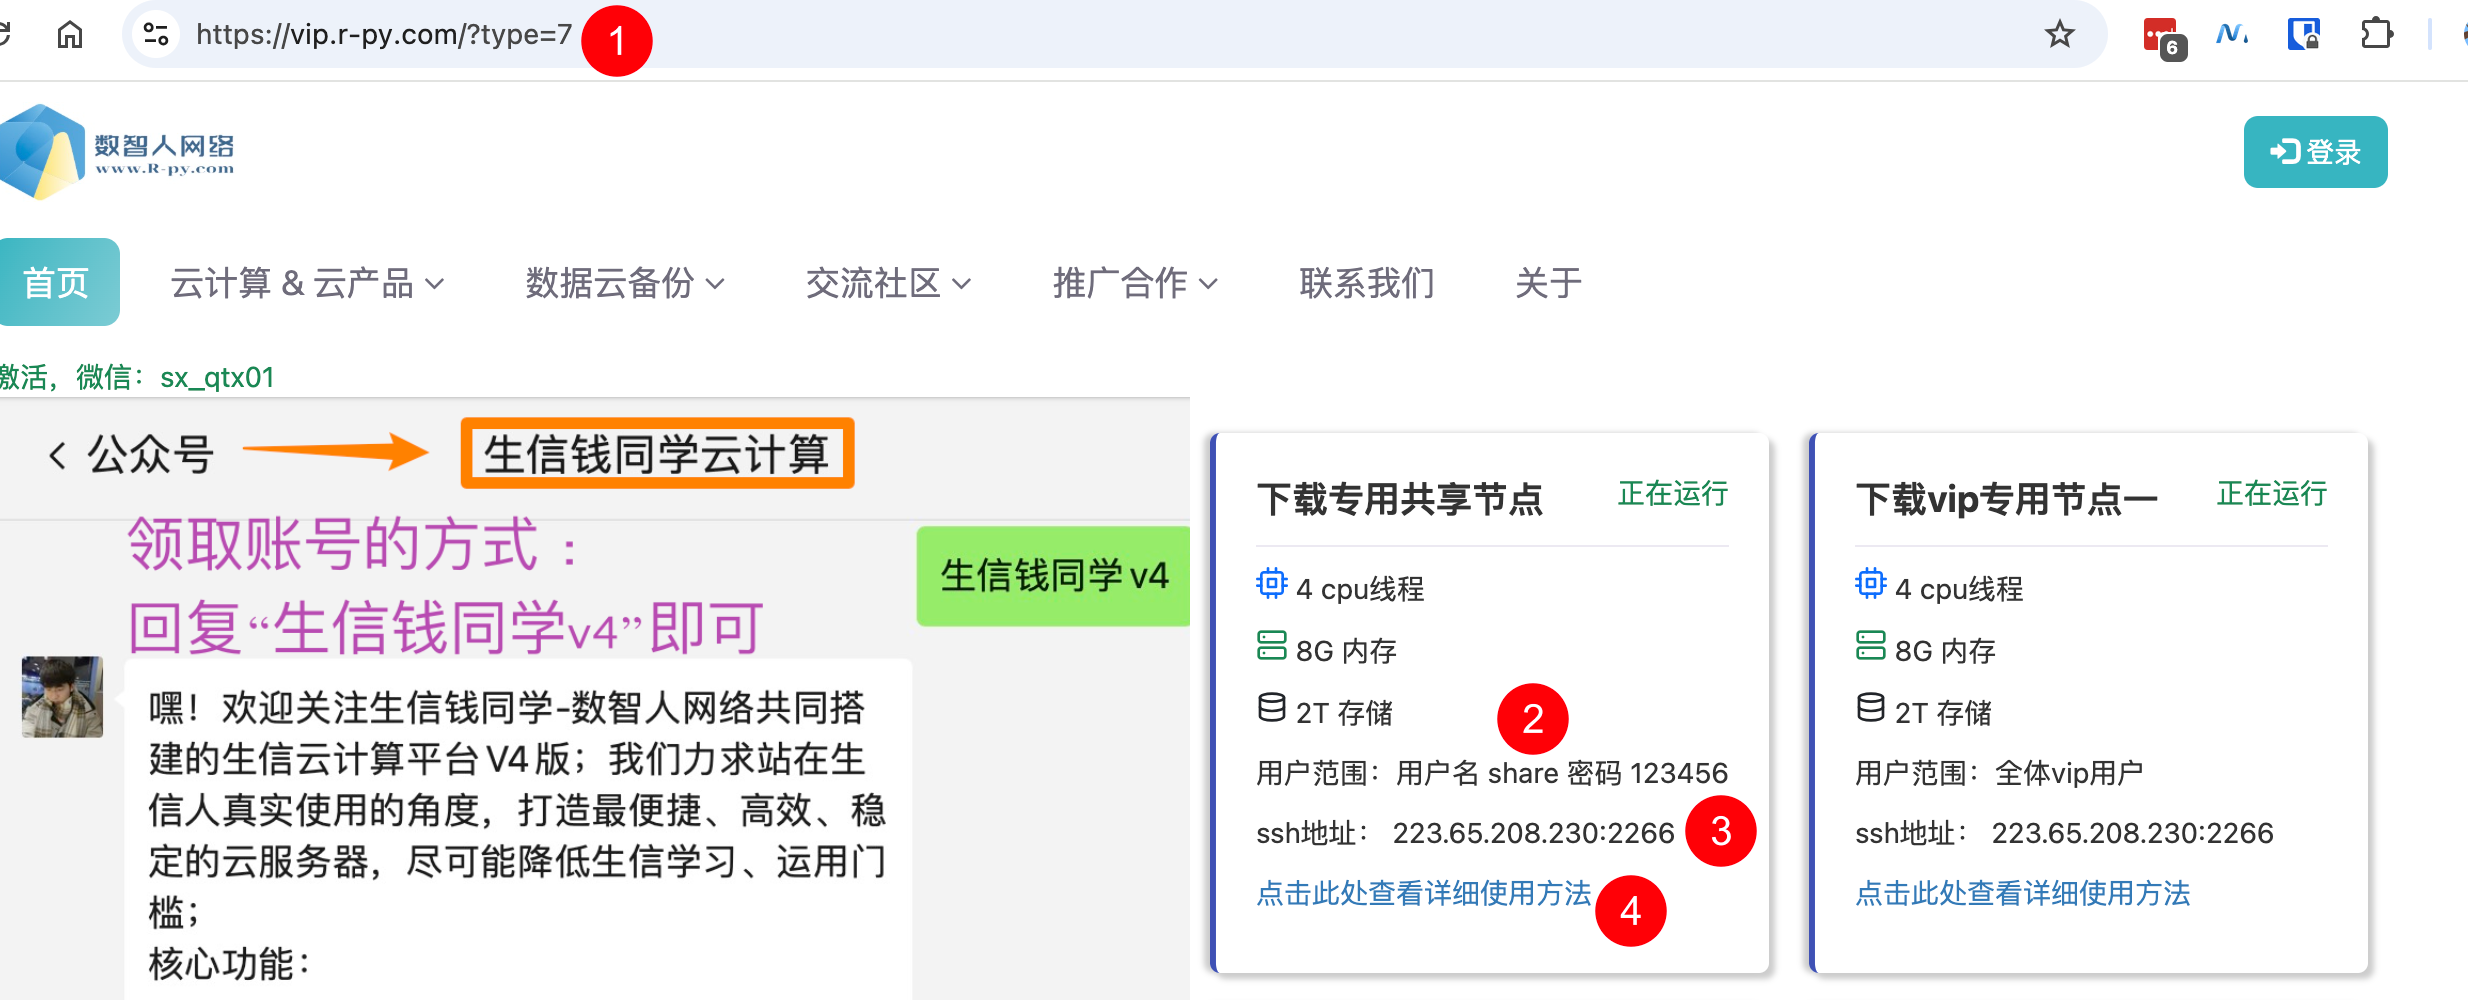Open the red extension with badge 6
The width and height of the screenshot is (2468, 1000).
(x=2162, y=37)
